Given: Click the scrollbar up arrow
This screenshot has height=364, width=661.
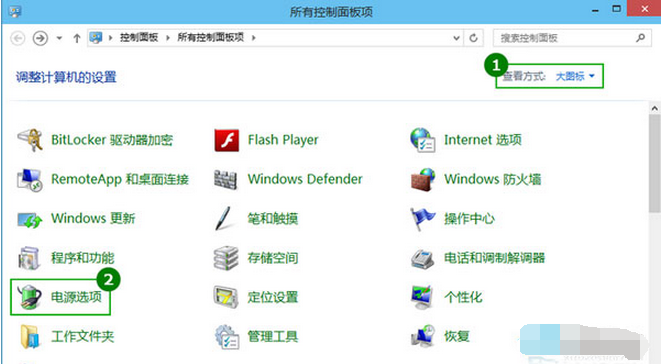Looking at the screenshot, I should (x=655, y=108).
